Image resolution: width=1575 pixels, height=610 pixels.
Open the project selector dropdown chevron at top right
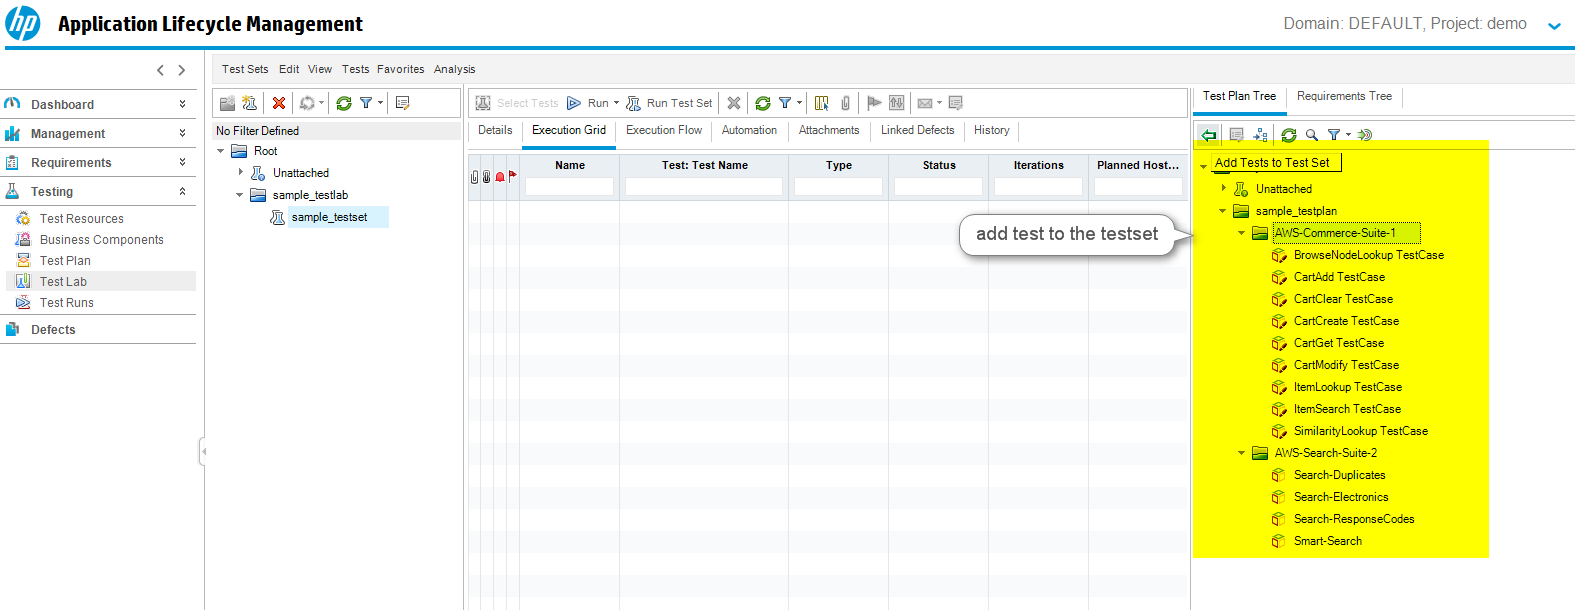[1554, 26]
